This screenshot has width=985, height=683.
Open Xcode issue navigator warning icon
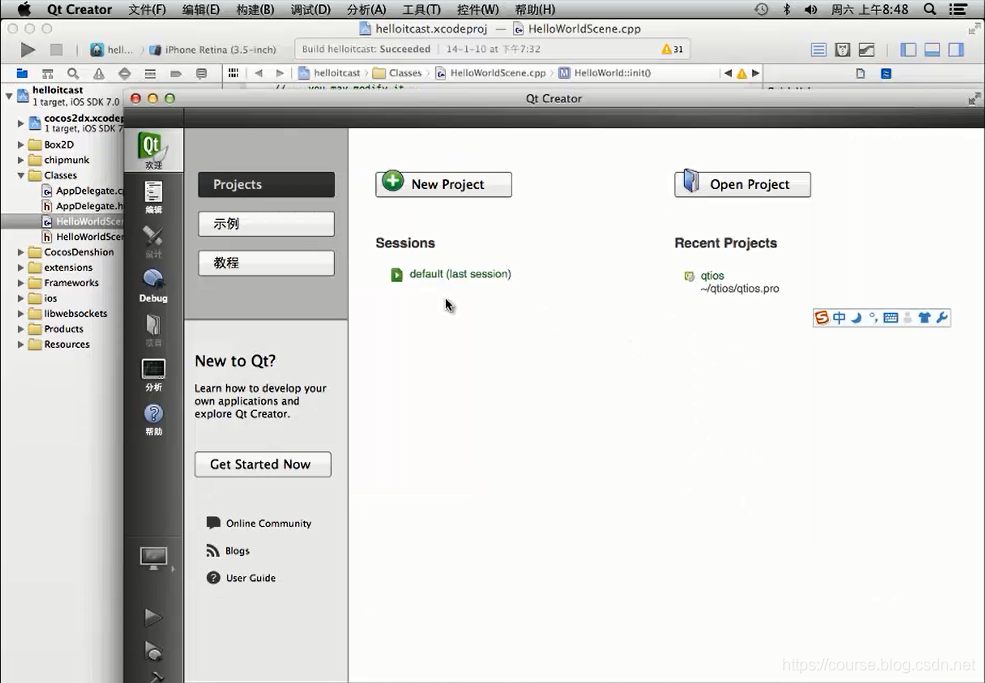(x=99, y=74)
